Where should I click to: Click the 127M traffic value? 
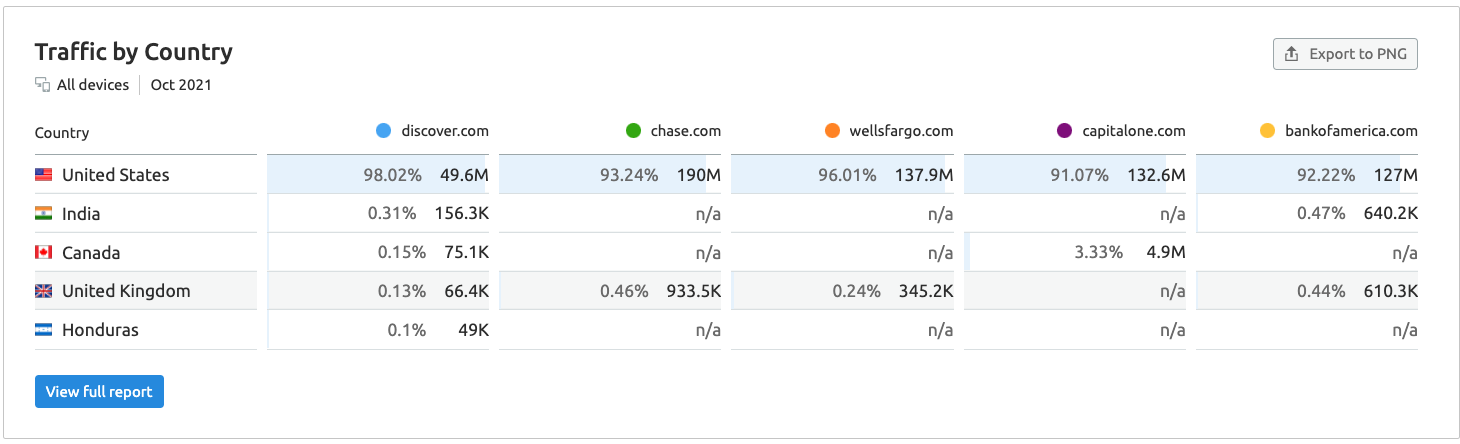click(x=1395, y=175)
